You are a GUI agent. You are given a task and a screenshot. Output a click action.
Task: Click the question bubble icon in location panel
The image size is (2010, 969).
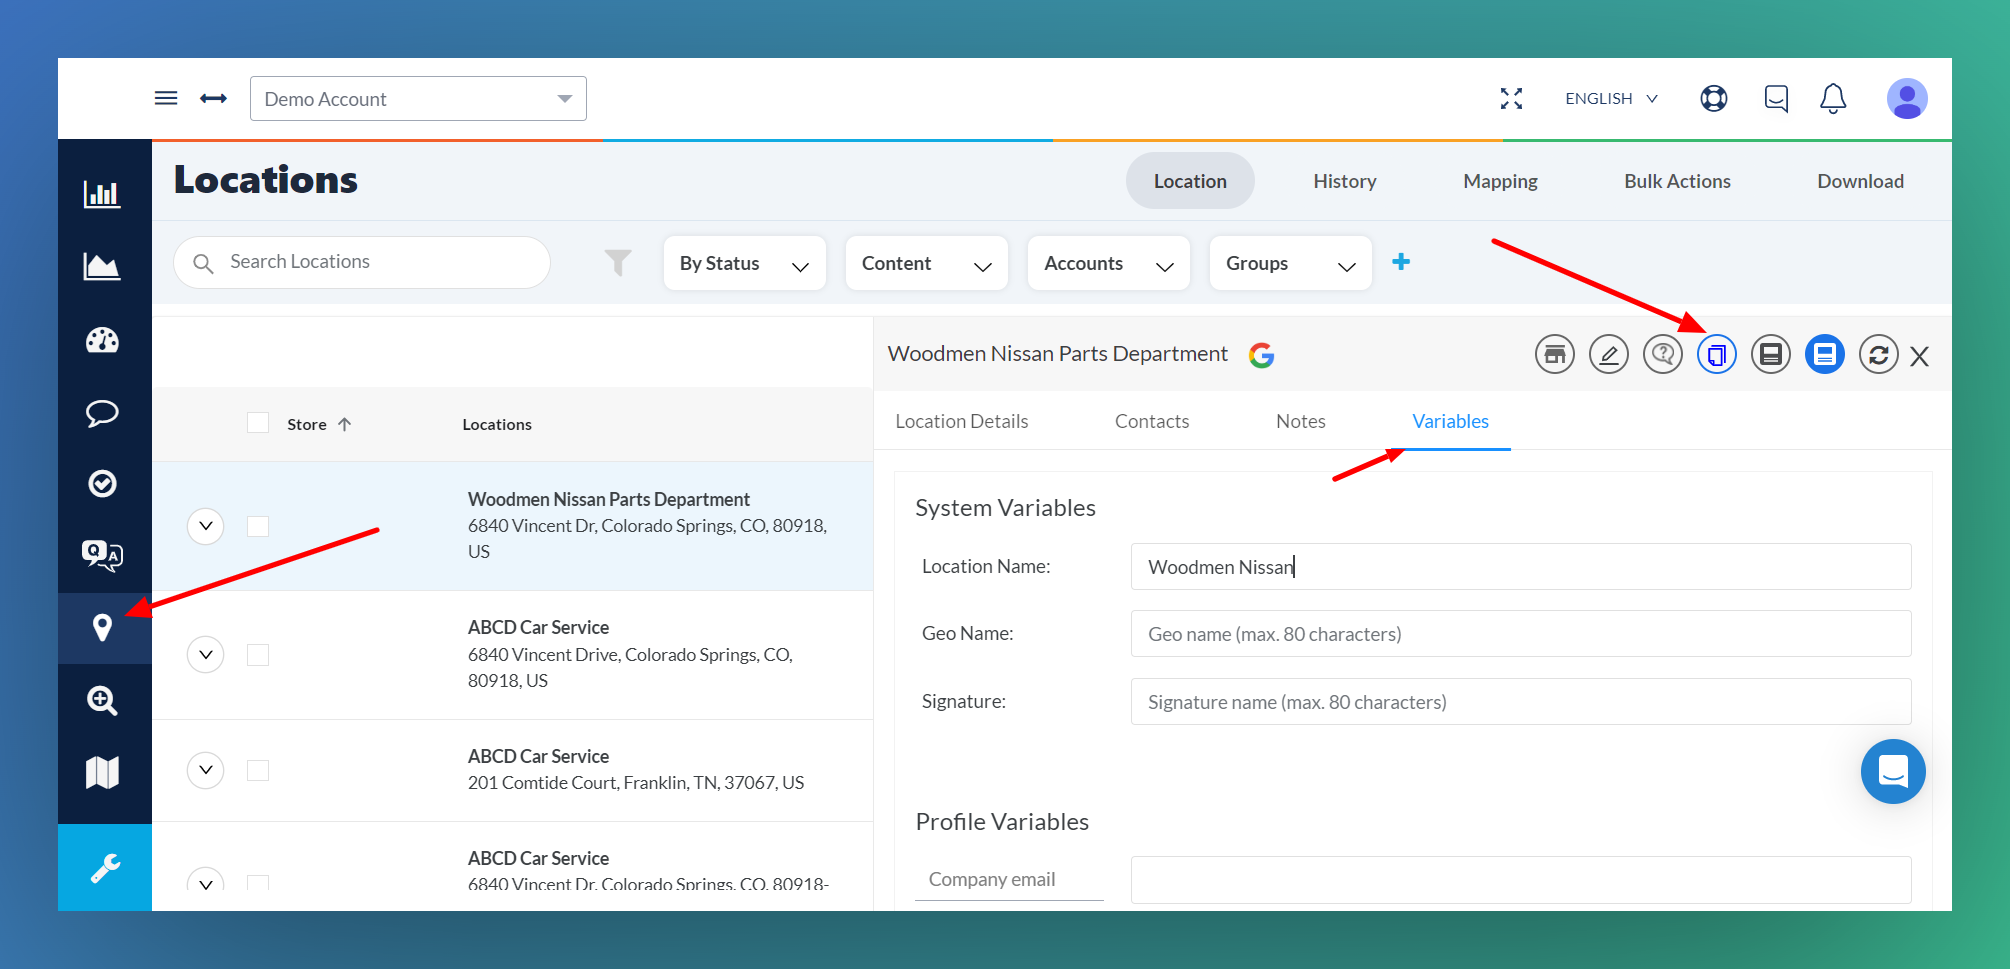click(1663, 354)
